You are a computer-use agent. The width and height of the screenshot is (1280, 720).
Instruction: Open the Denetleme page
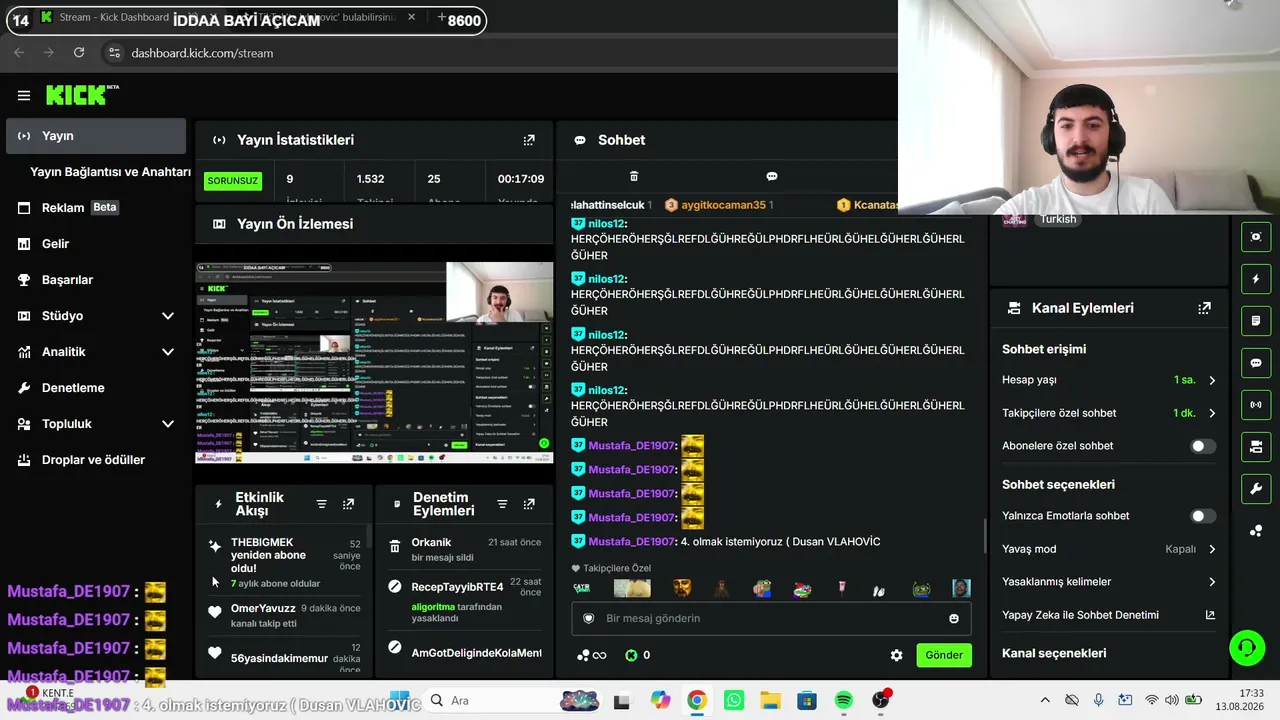pyautogui.click(x=96, y=388)
